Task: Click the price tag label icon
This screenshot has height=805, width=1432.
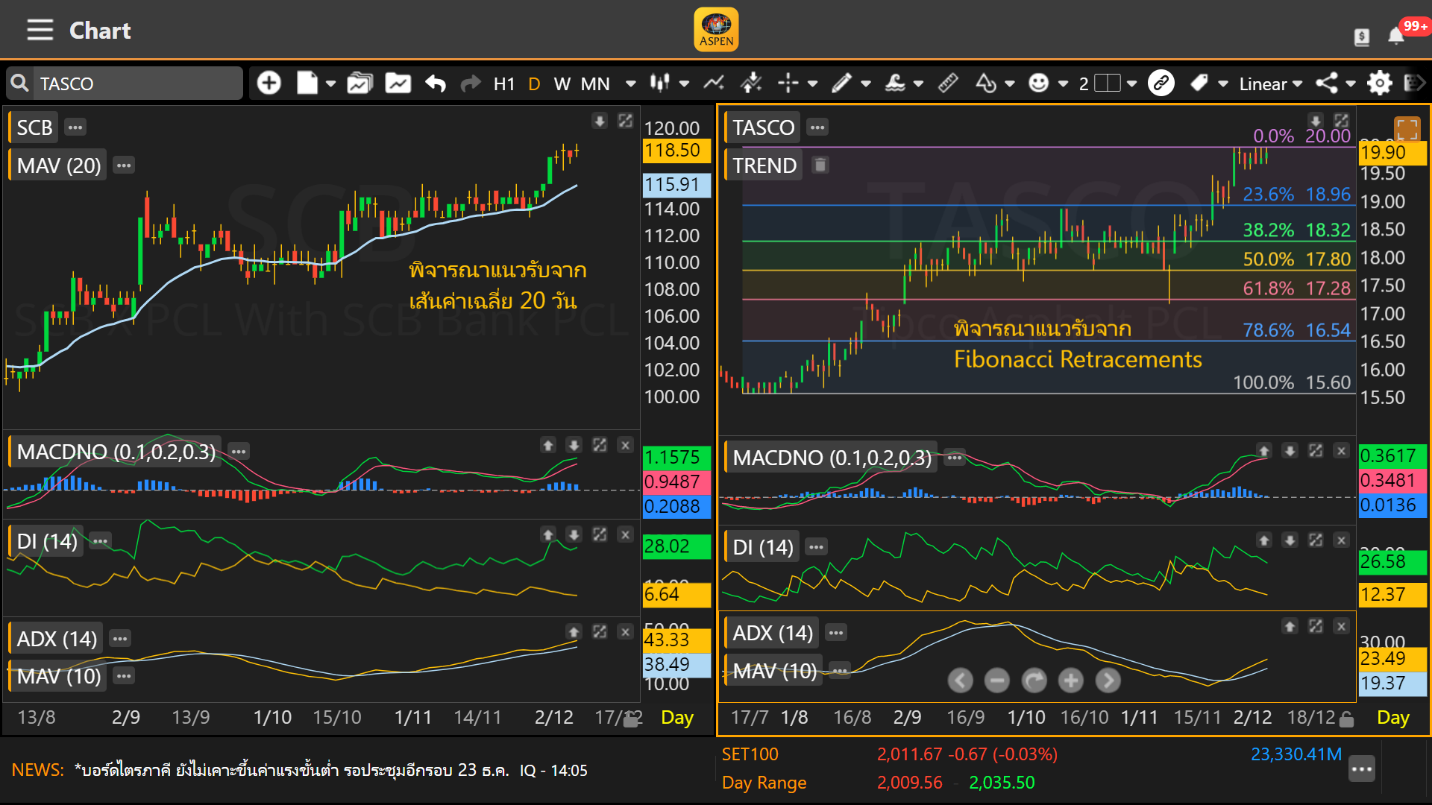Action: point(1200,83)
